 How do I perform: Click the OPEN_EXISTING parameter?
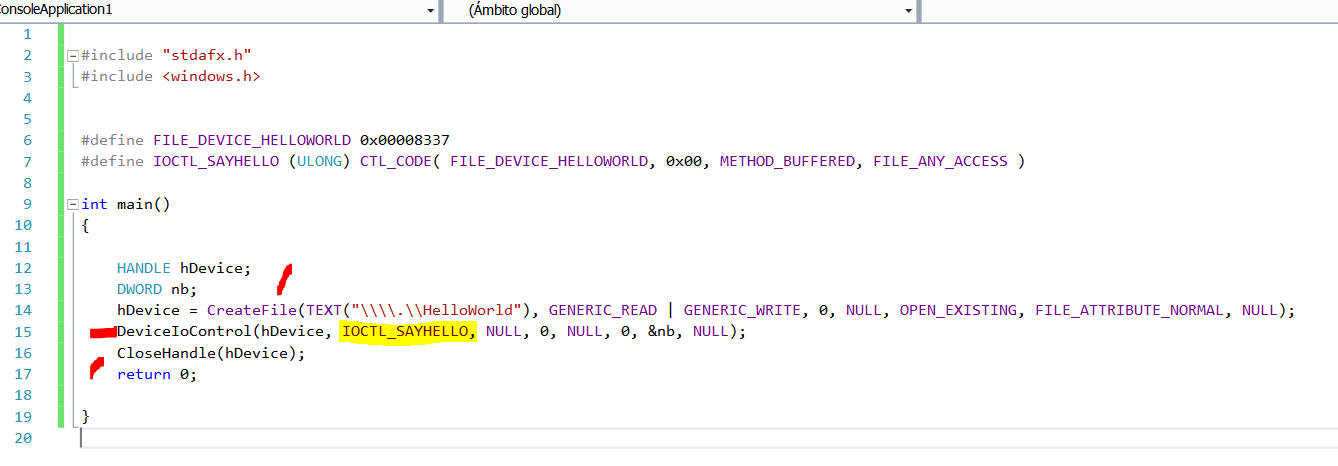pyautogui.click(x=958, y=310)
